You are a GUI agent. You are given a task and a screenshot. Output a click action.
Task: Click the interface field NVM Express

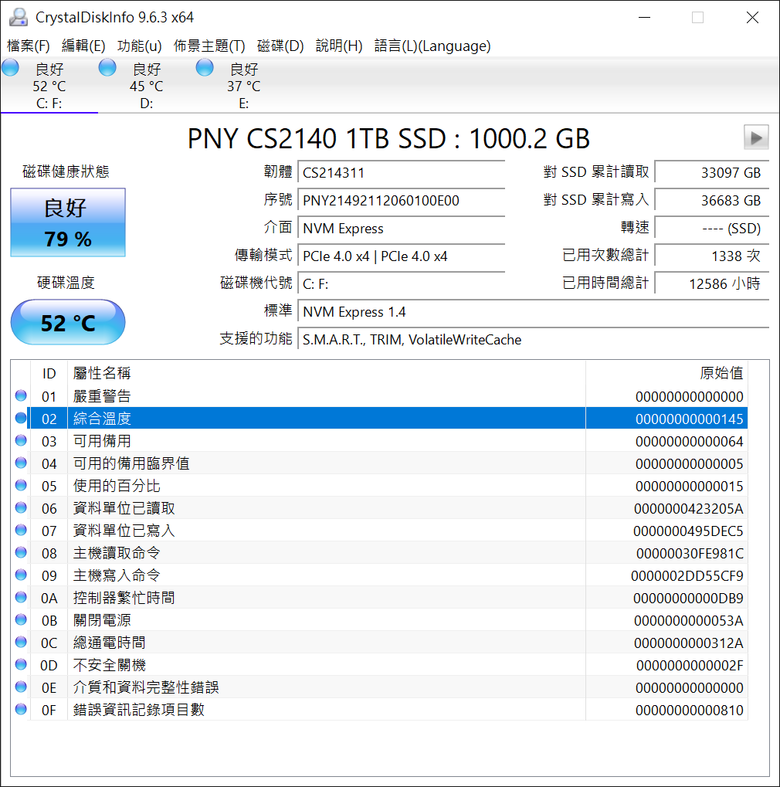[x=401, y=228]
